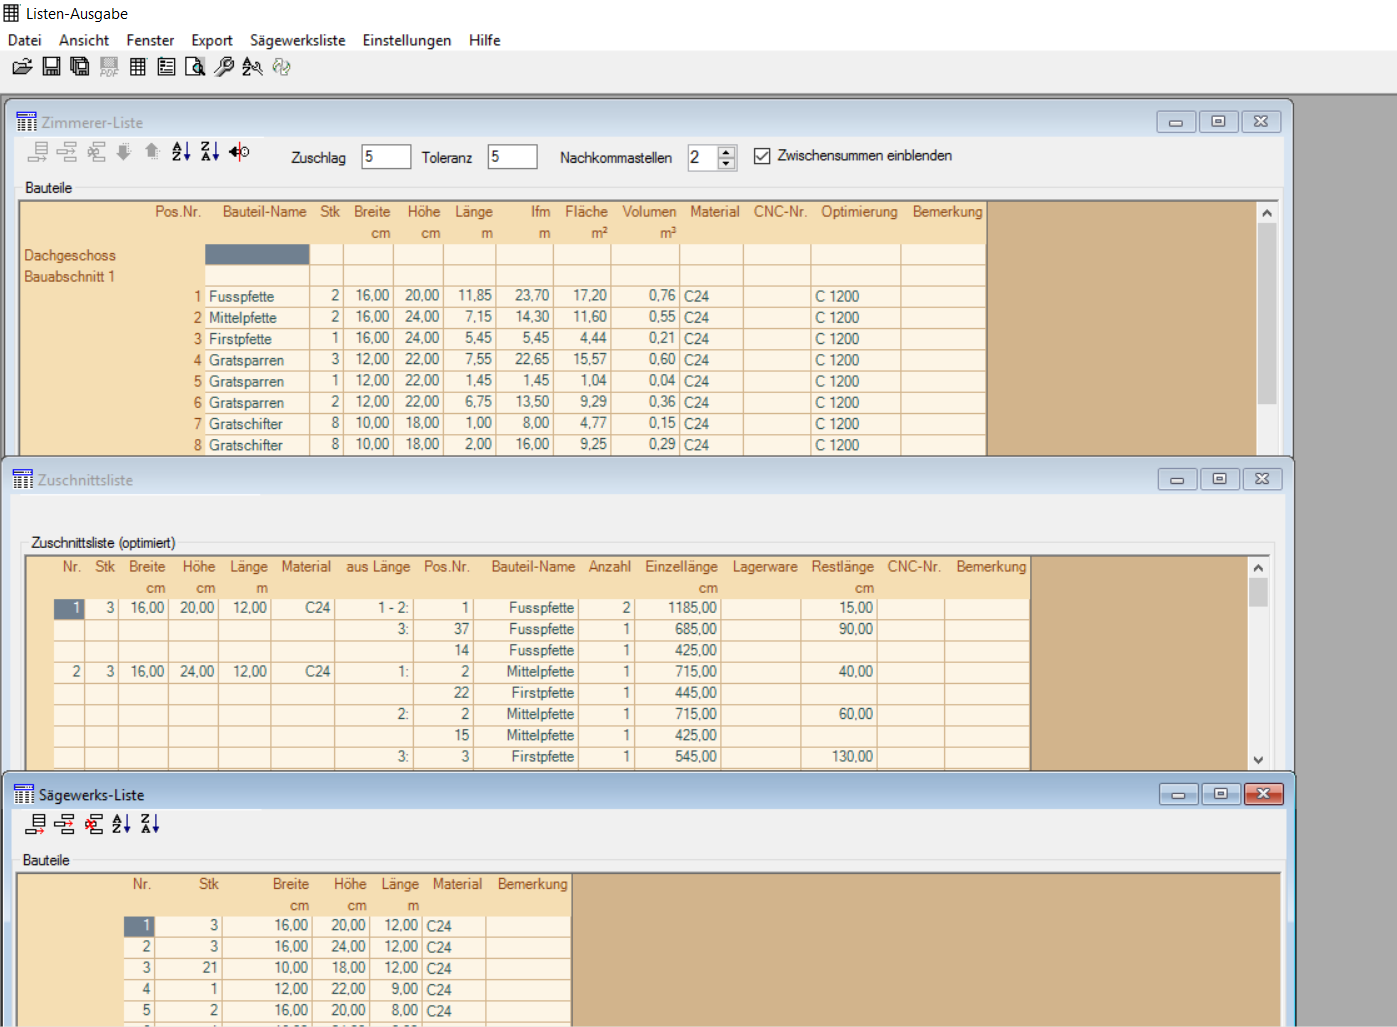Image resolution: width=1397 pixels, height=1027 pixels.
Task: Click the green refresh arrows icon
Action: [x=281, y=67]
